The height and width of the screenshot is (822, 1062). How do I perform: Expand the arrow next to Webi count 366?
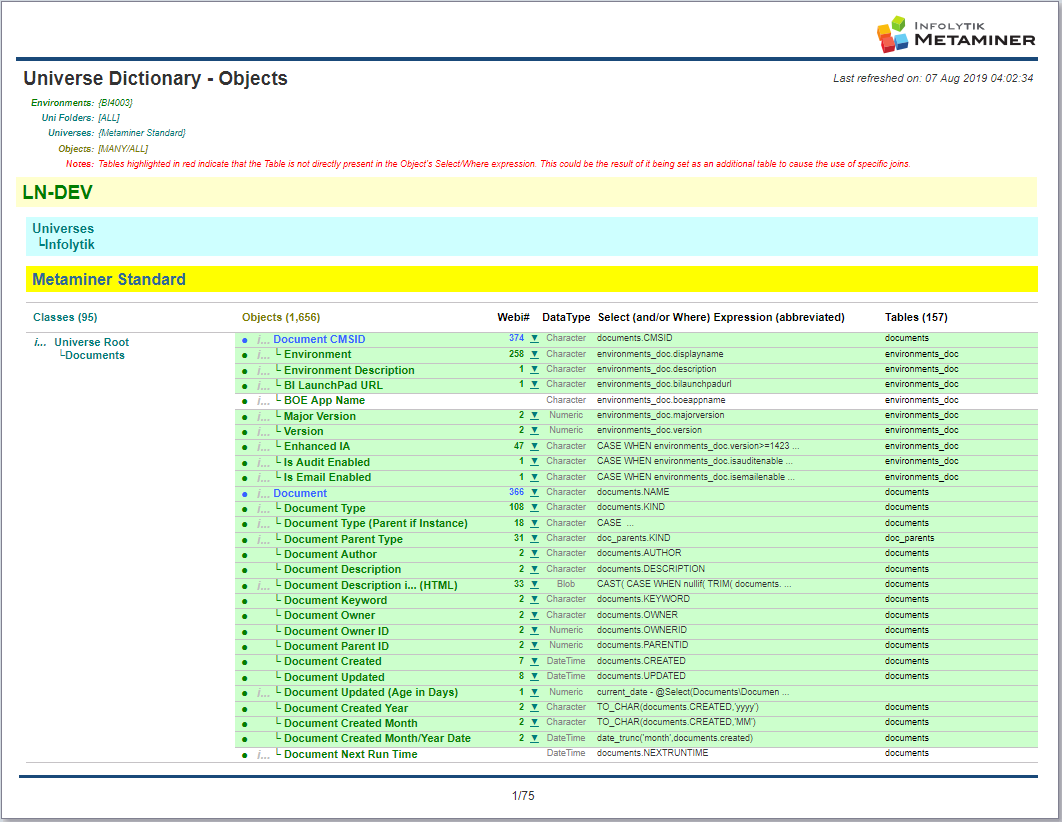[534, 492]
